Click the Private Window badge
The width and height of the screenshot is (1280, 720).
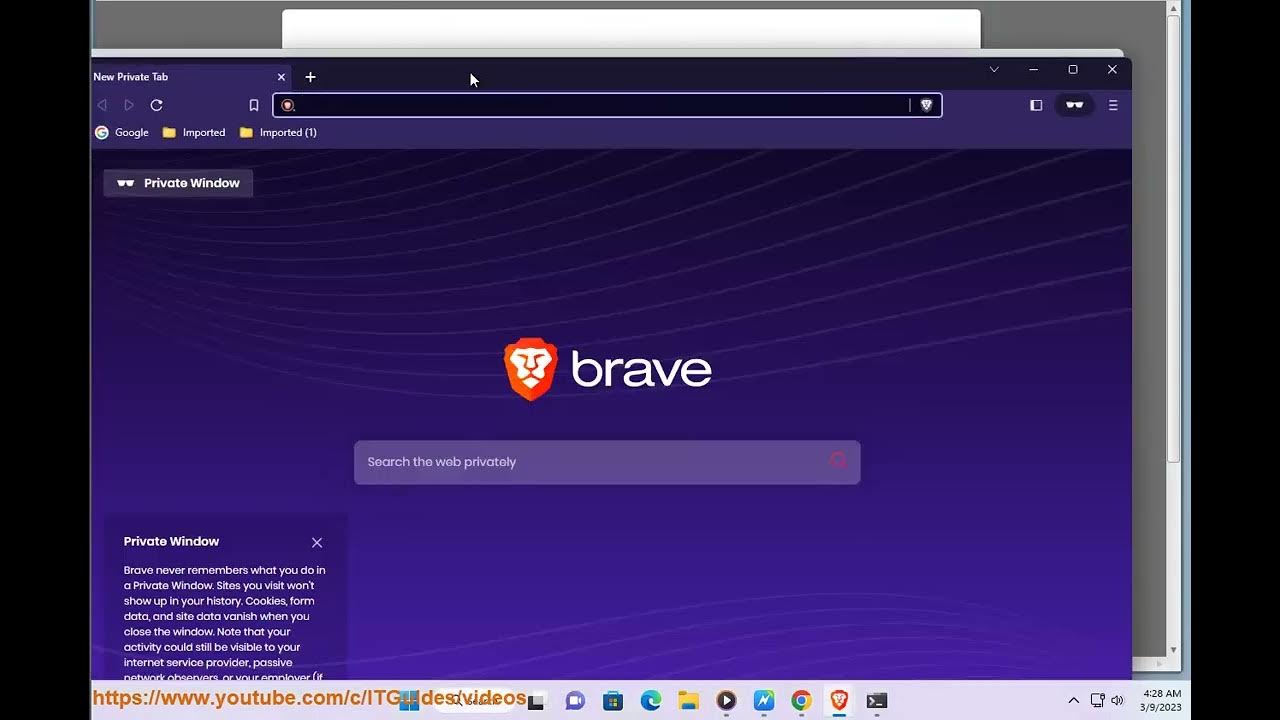click(x=178, y=183)
